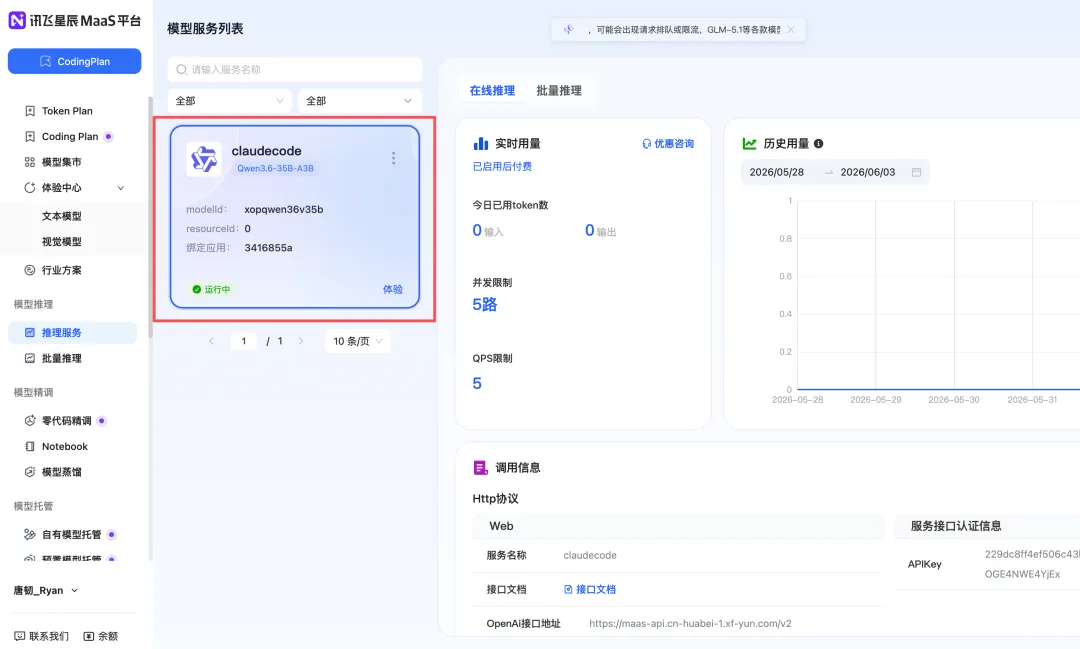Click 已启用后付费 link
The width and height of the screenshot is (1080, 649).
[x=502, y=166]
